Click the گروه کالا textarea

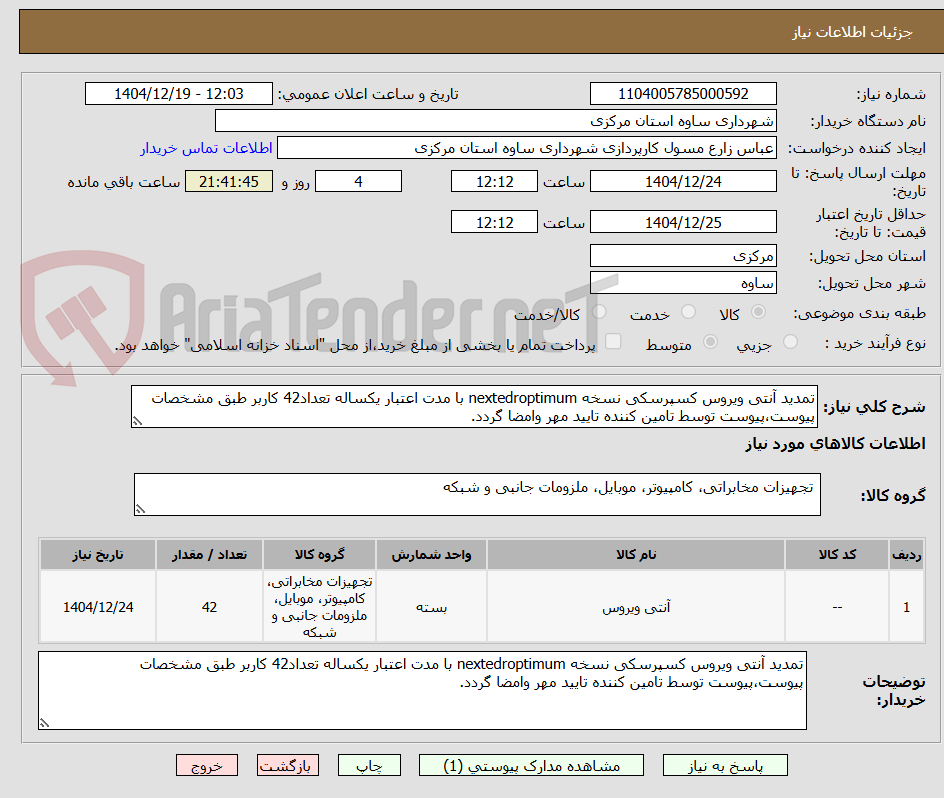pos(477,494)
